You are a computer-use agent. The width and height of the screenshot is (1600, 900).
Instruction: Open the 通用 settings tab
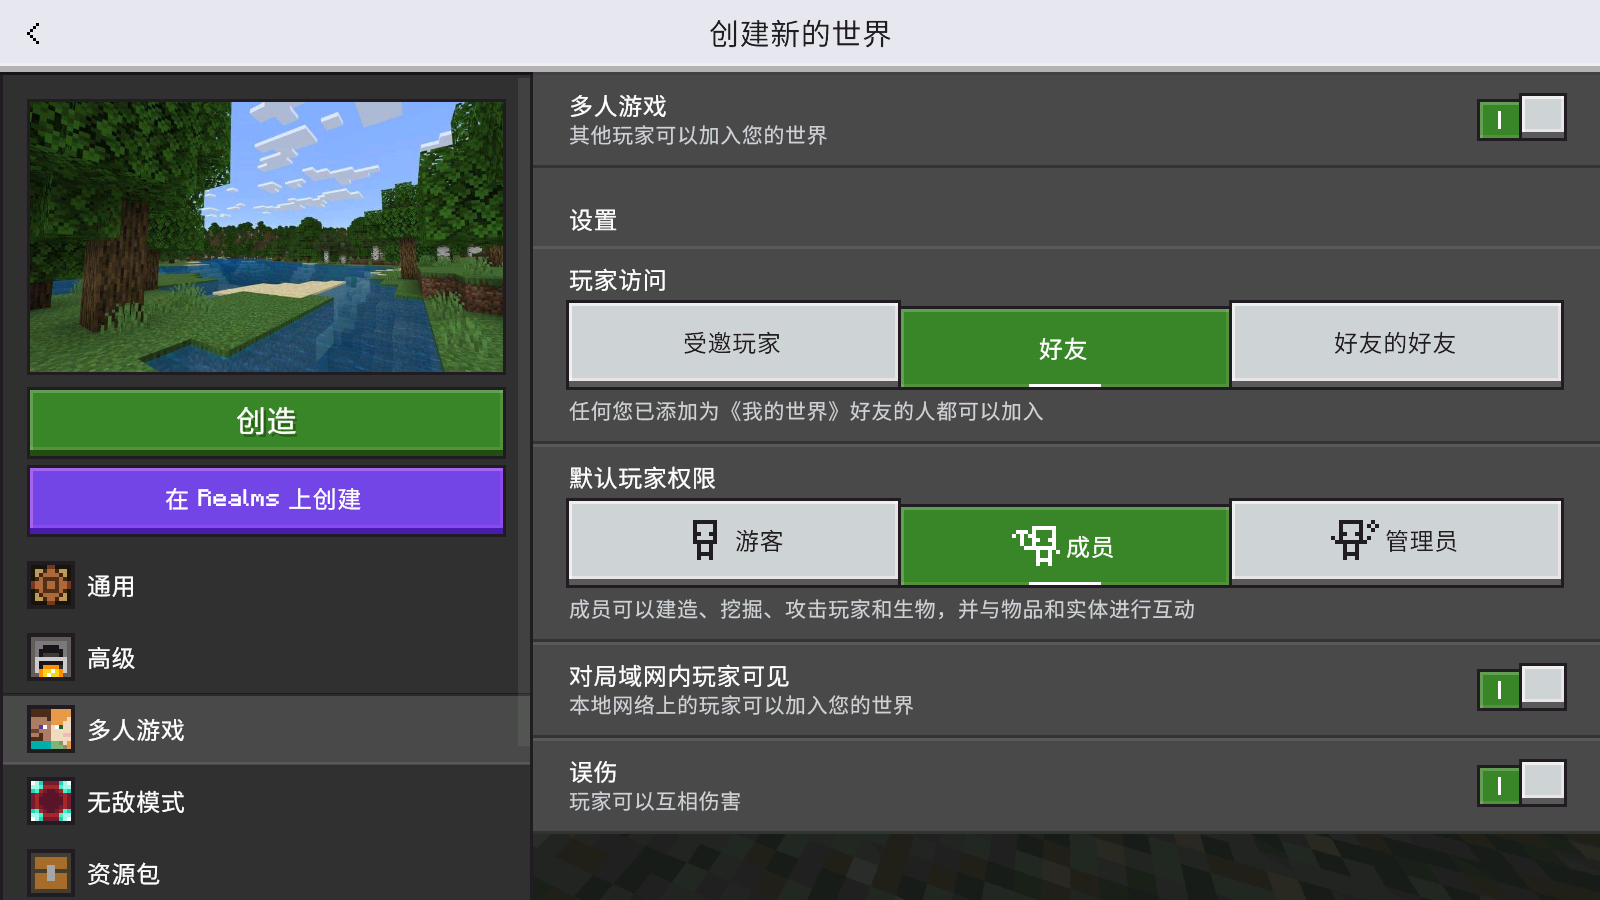(266, 586)
